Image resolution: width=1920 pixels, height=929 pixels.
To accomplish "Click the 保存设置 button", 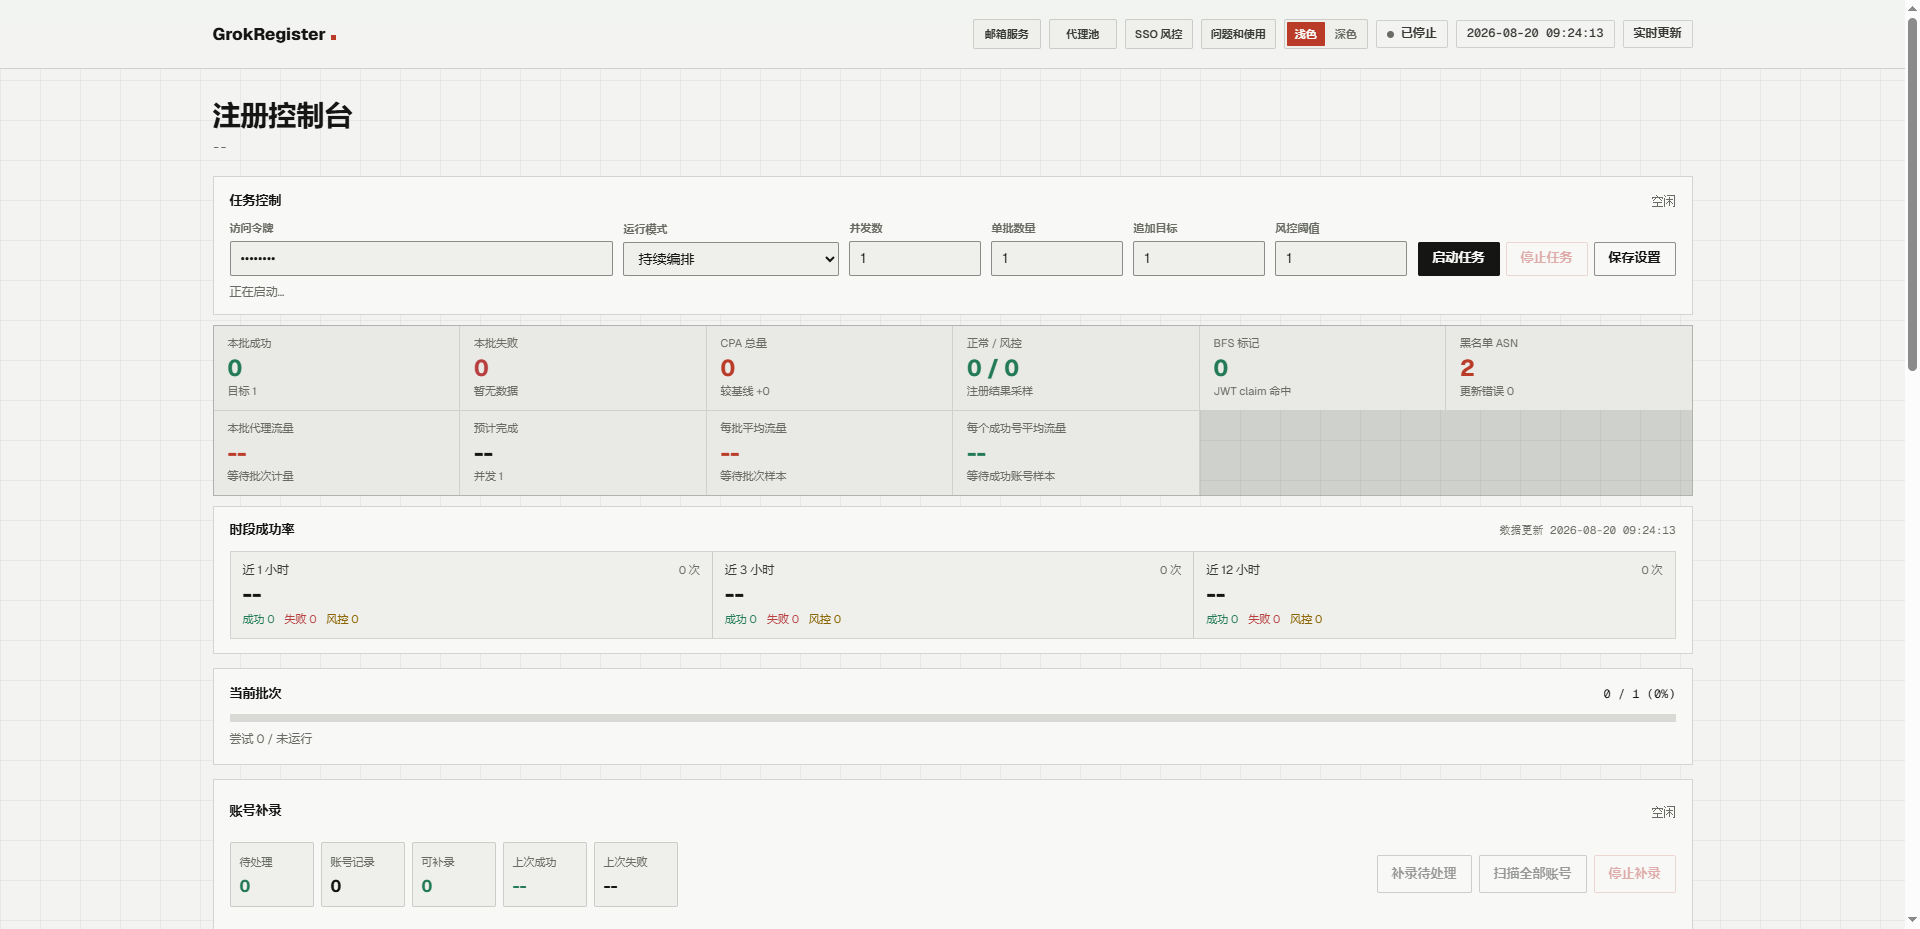I will (1634, 258).
